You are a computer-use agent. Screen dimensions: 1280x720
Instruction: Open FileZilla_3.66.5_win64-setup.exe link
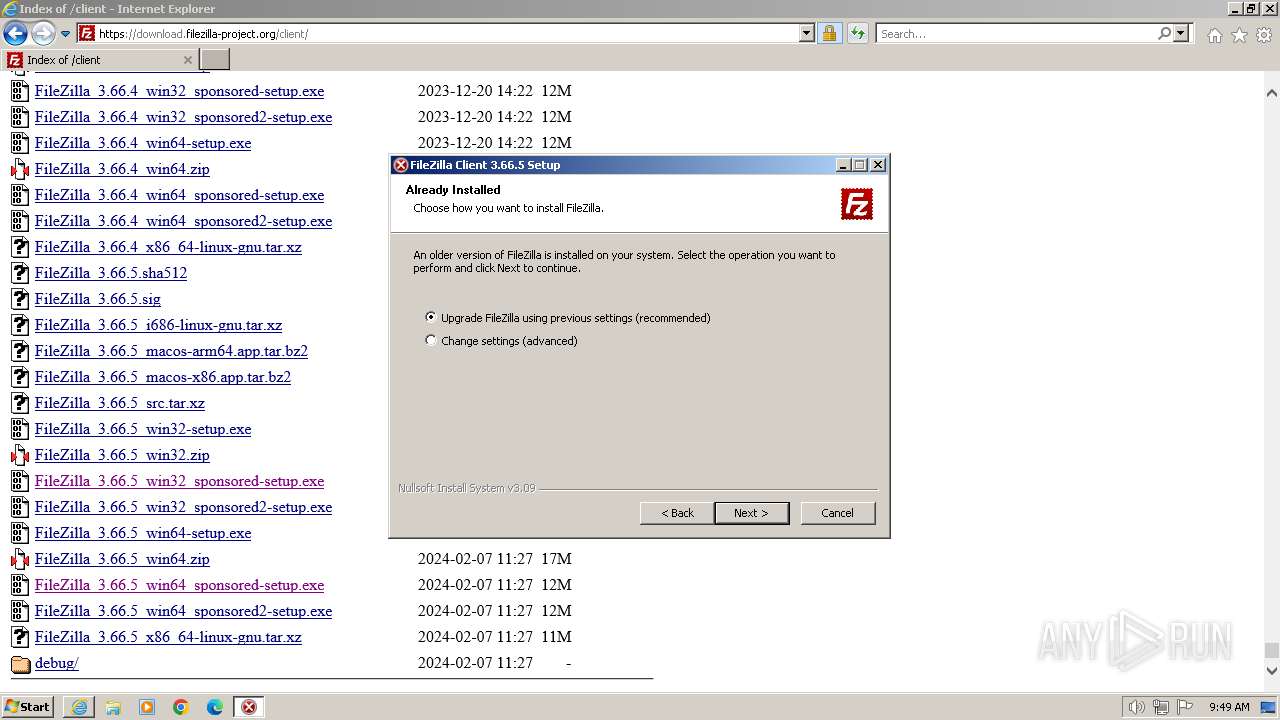(143, 533)
